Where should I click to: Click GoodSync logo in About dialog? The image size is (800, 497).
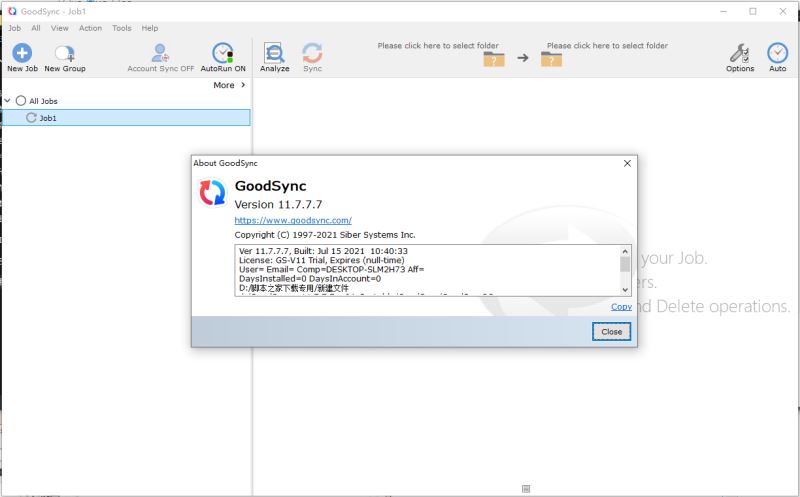(212, 192)
